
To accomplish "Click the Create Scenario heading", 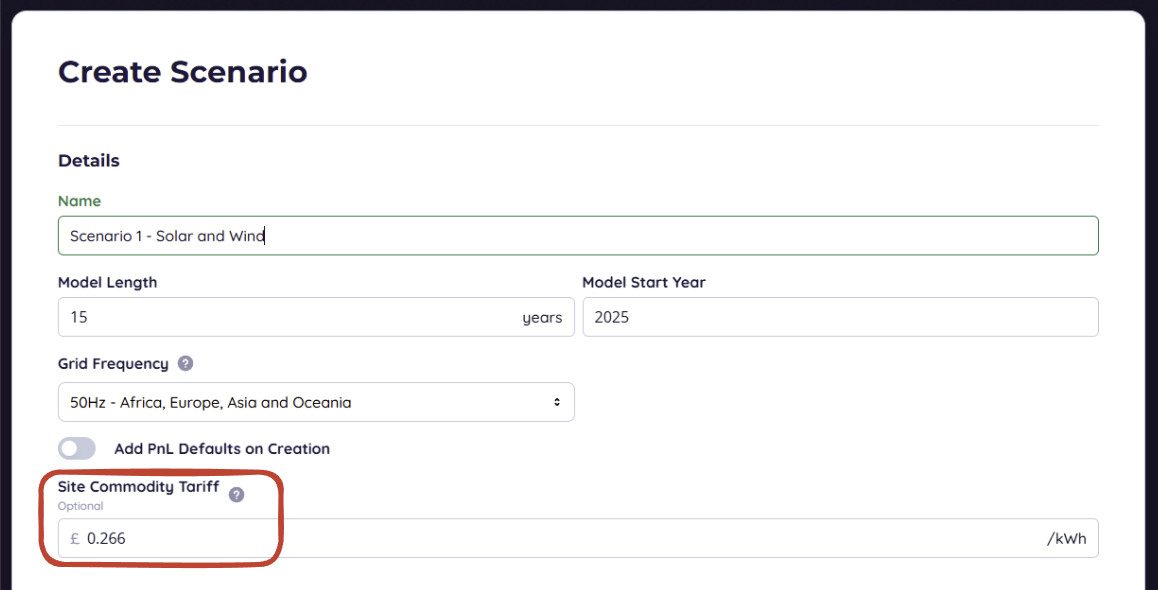I will [x=182, y=72].
